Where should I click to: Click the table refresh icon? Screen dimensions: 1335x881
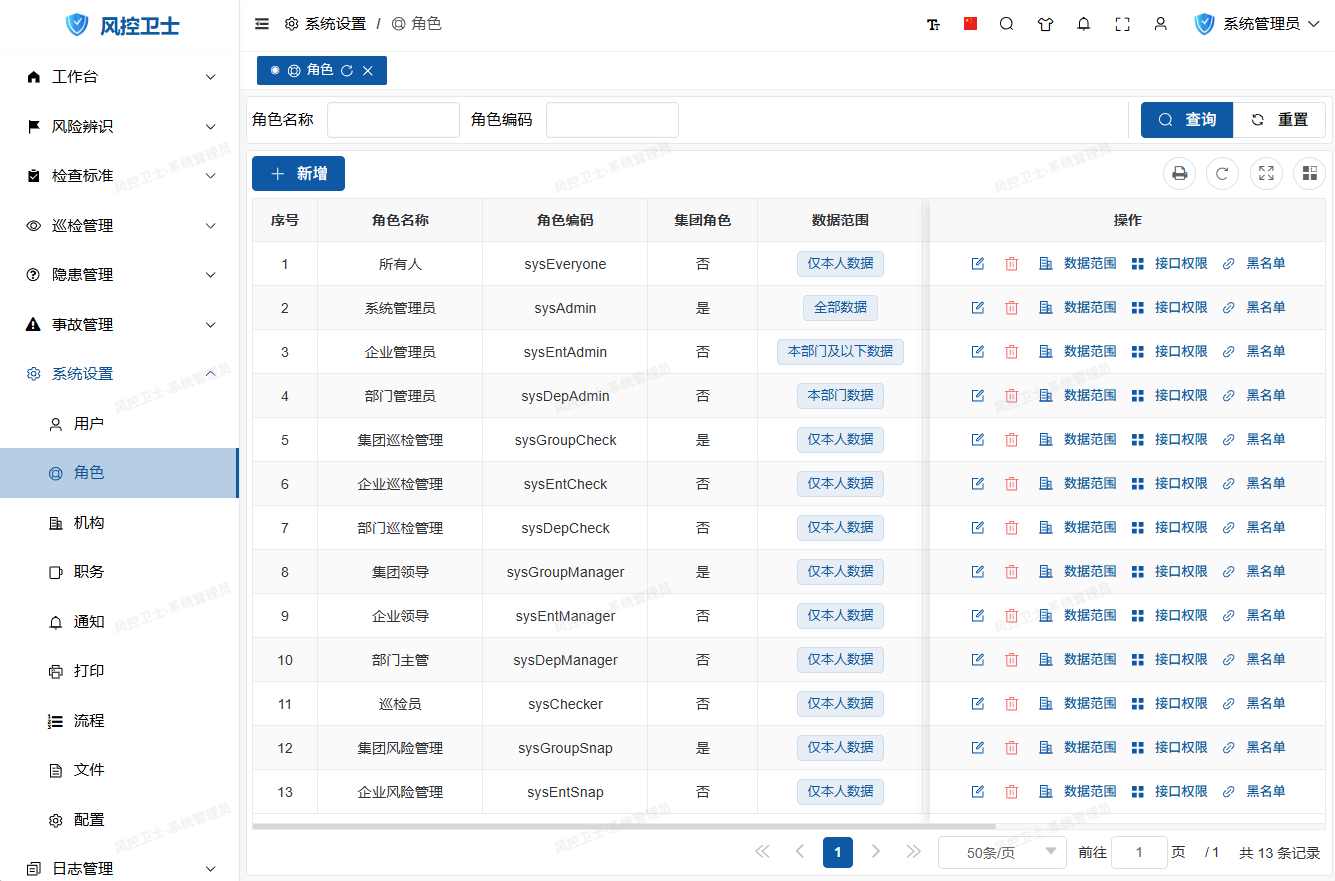[1222, 174]
